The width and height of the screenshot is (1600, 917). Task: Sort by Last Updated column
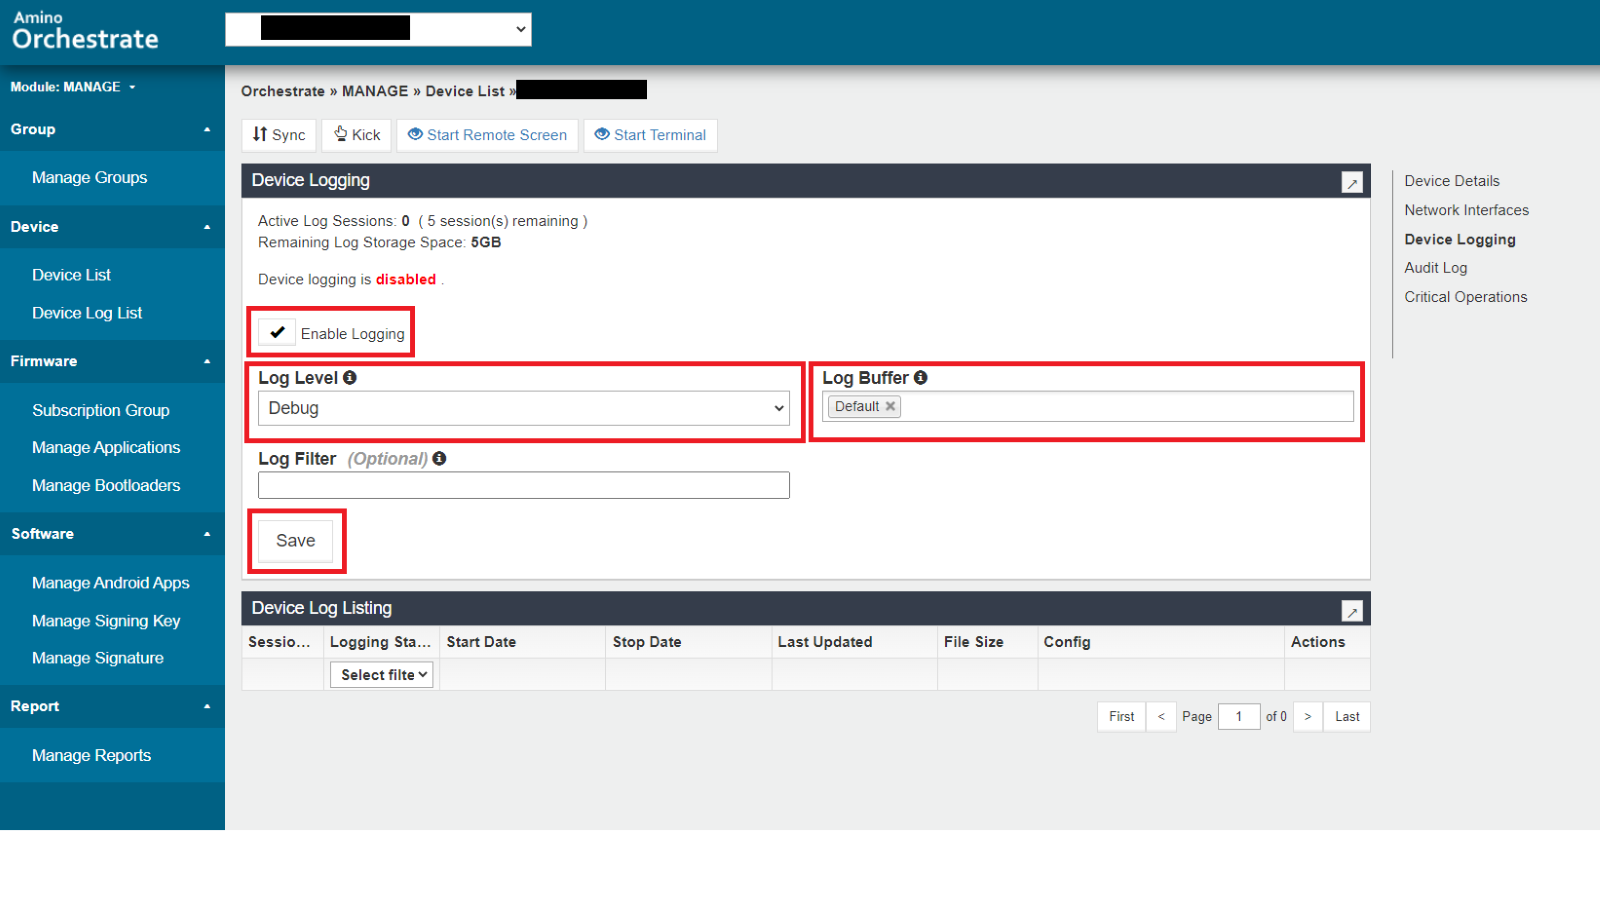825,642
